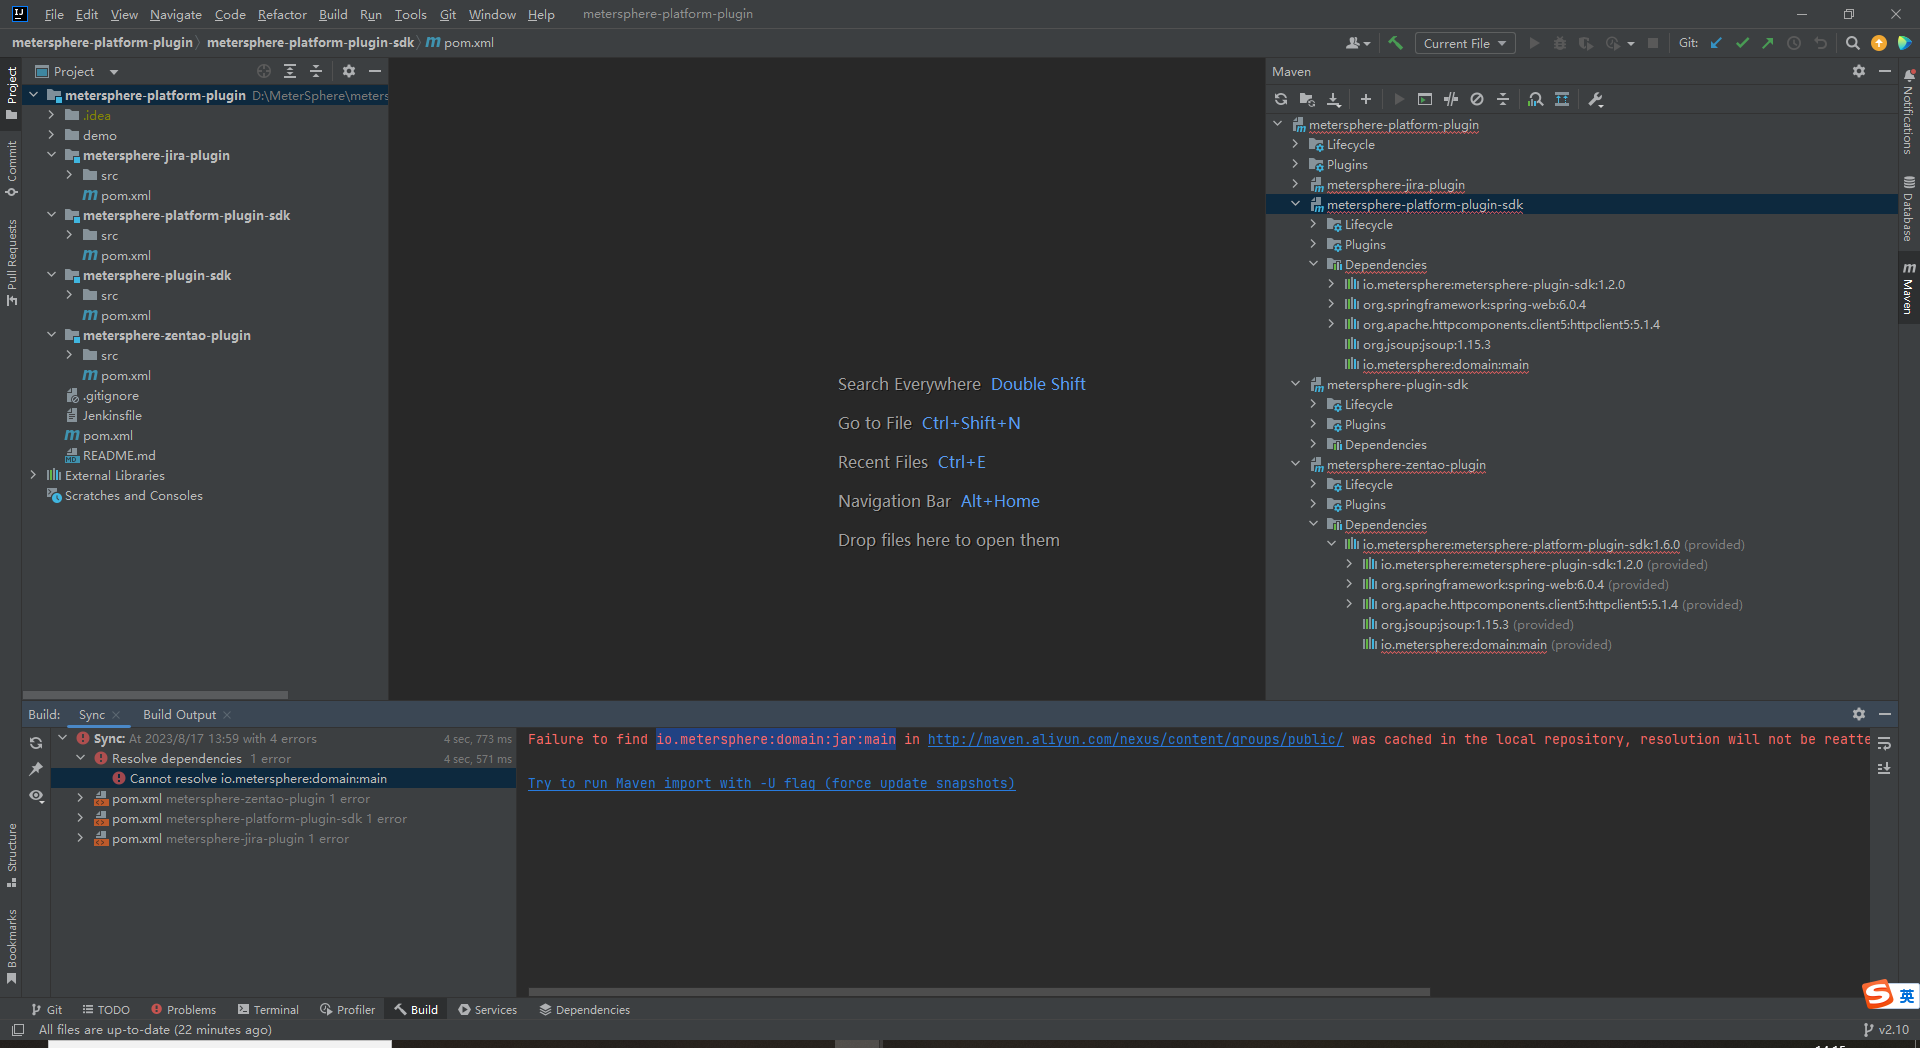Toggle Offline Mode in the Maven panel
The image size is (1920, 1048).
click(x=1477, y=99)
